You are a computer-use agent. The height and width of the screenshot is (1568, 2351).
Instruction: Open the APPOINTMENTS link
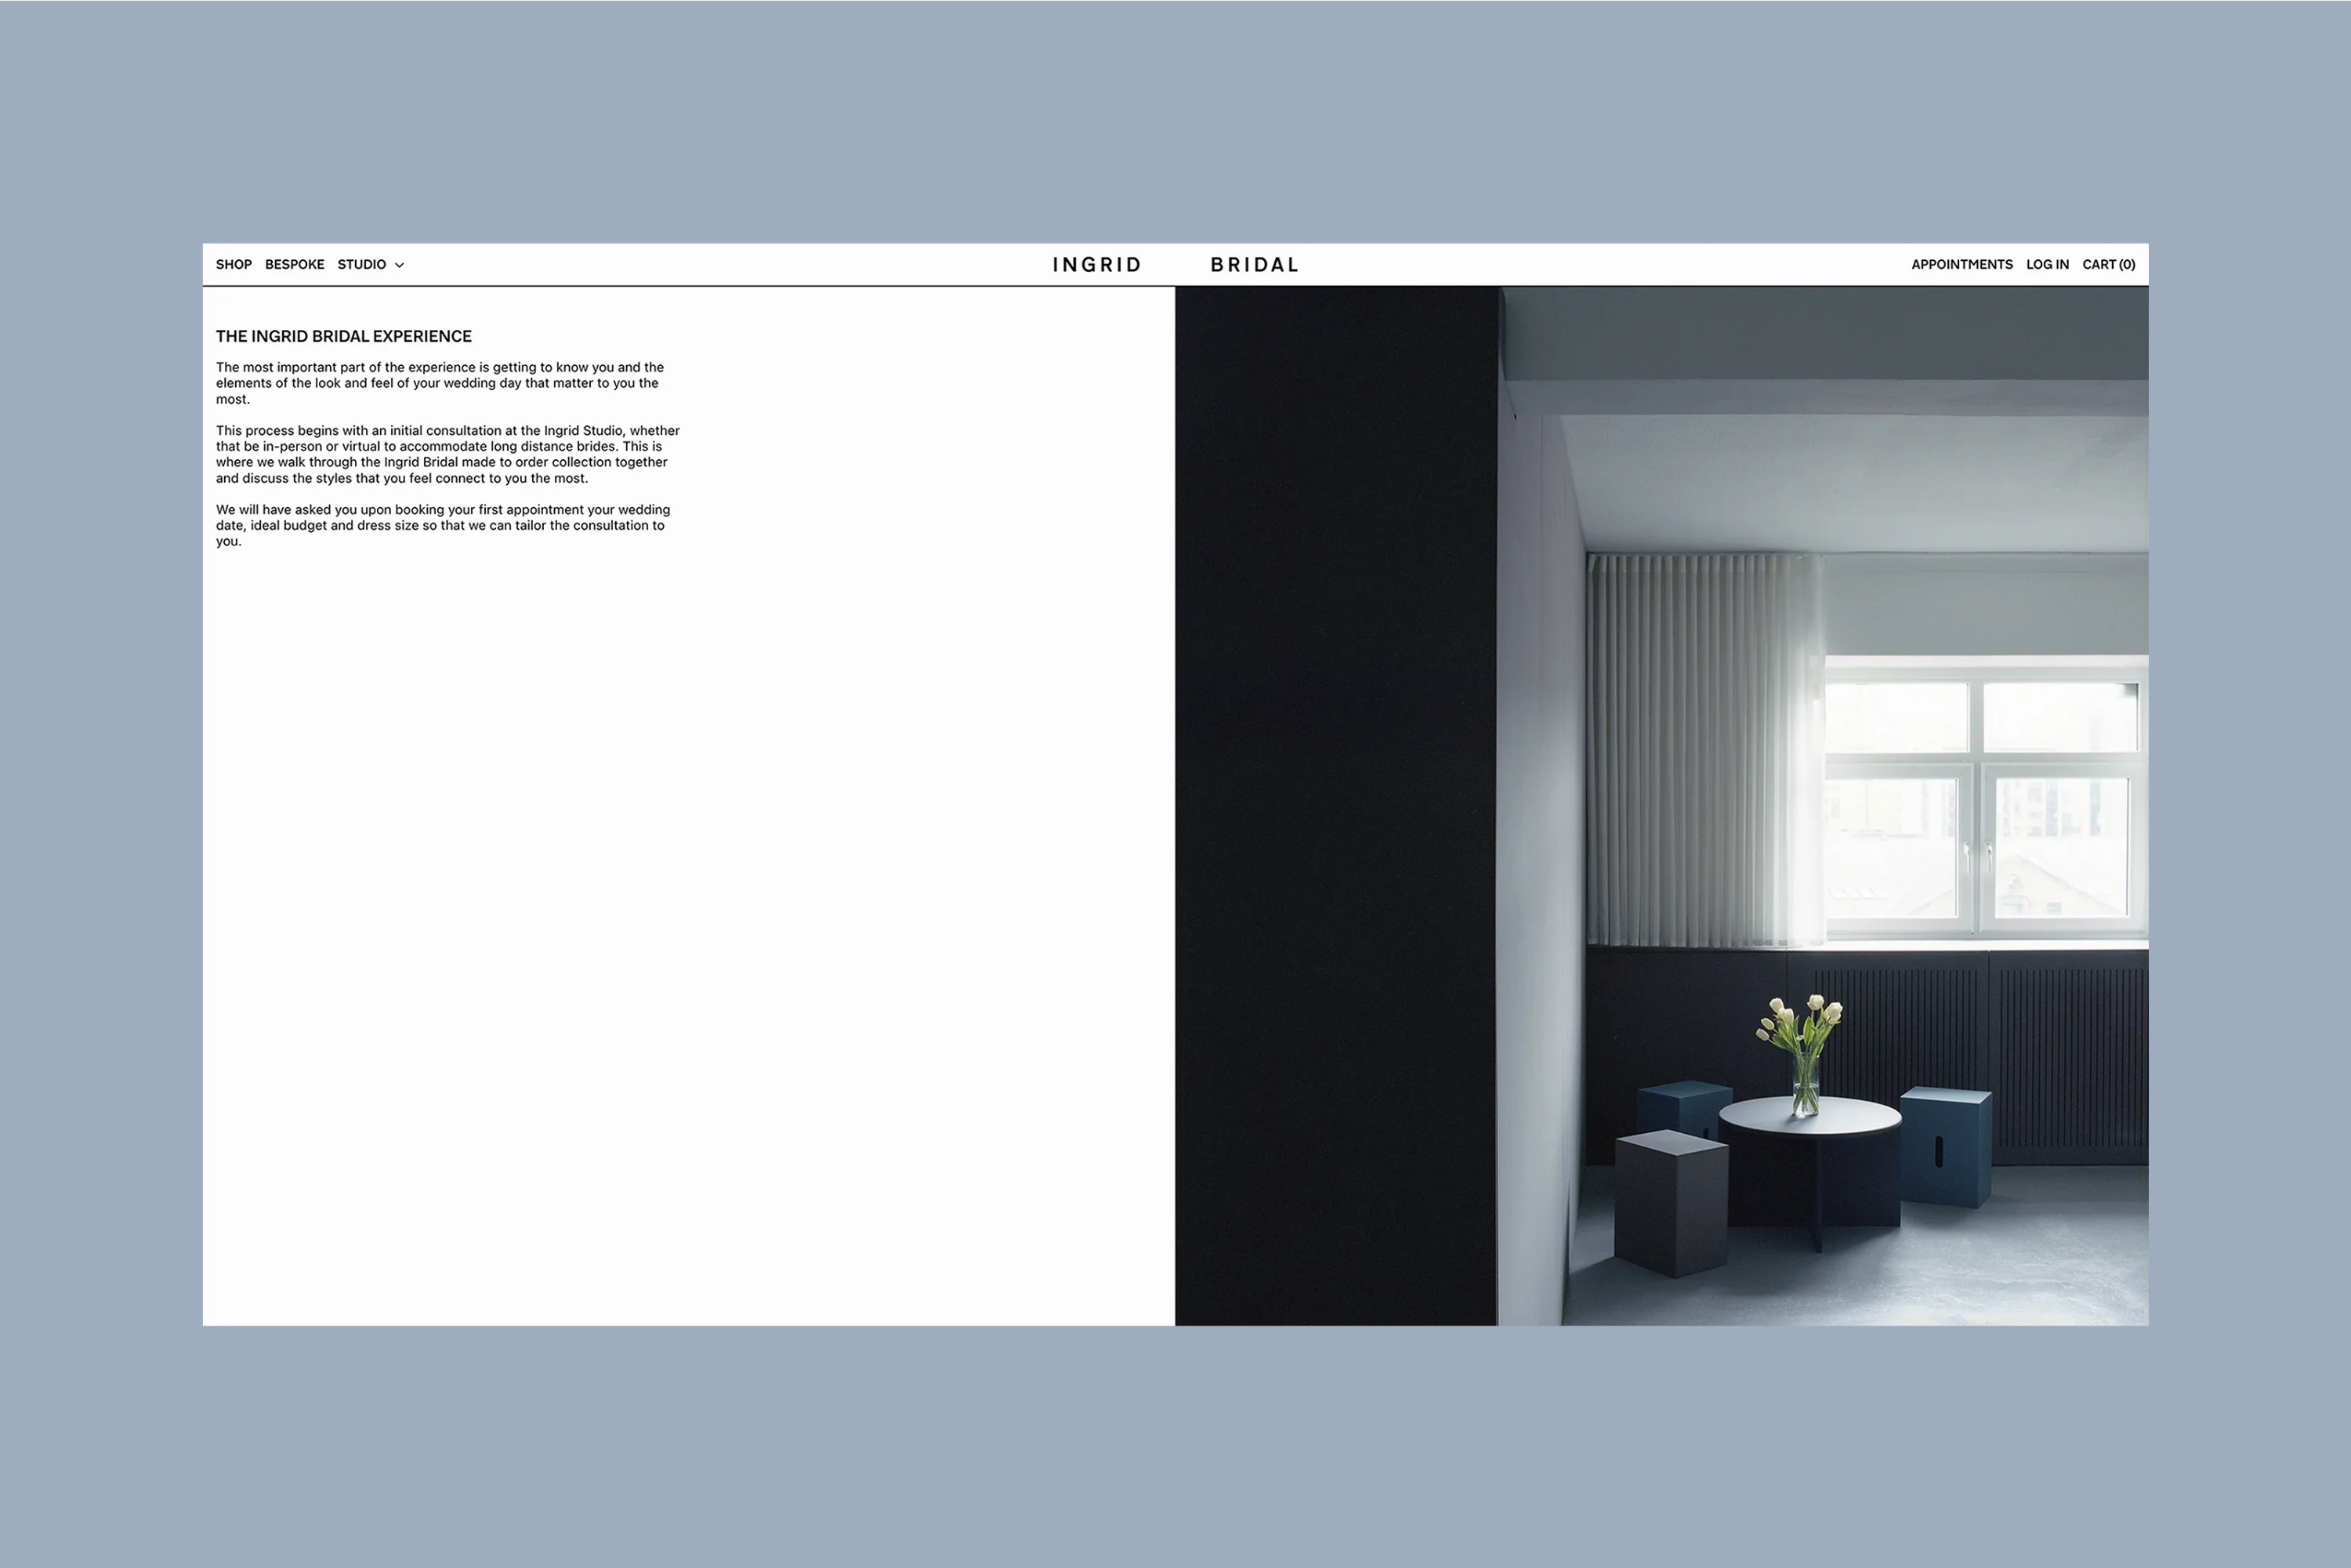1961,265
